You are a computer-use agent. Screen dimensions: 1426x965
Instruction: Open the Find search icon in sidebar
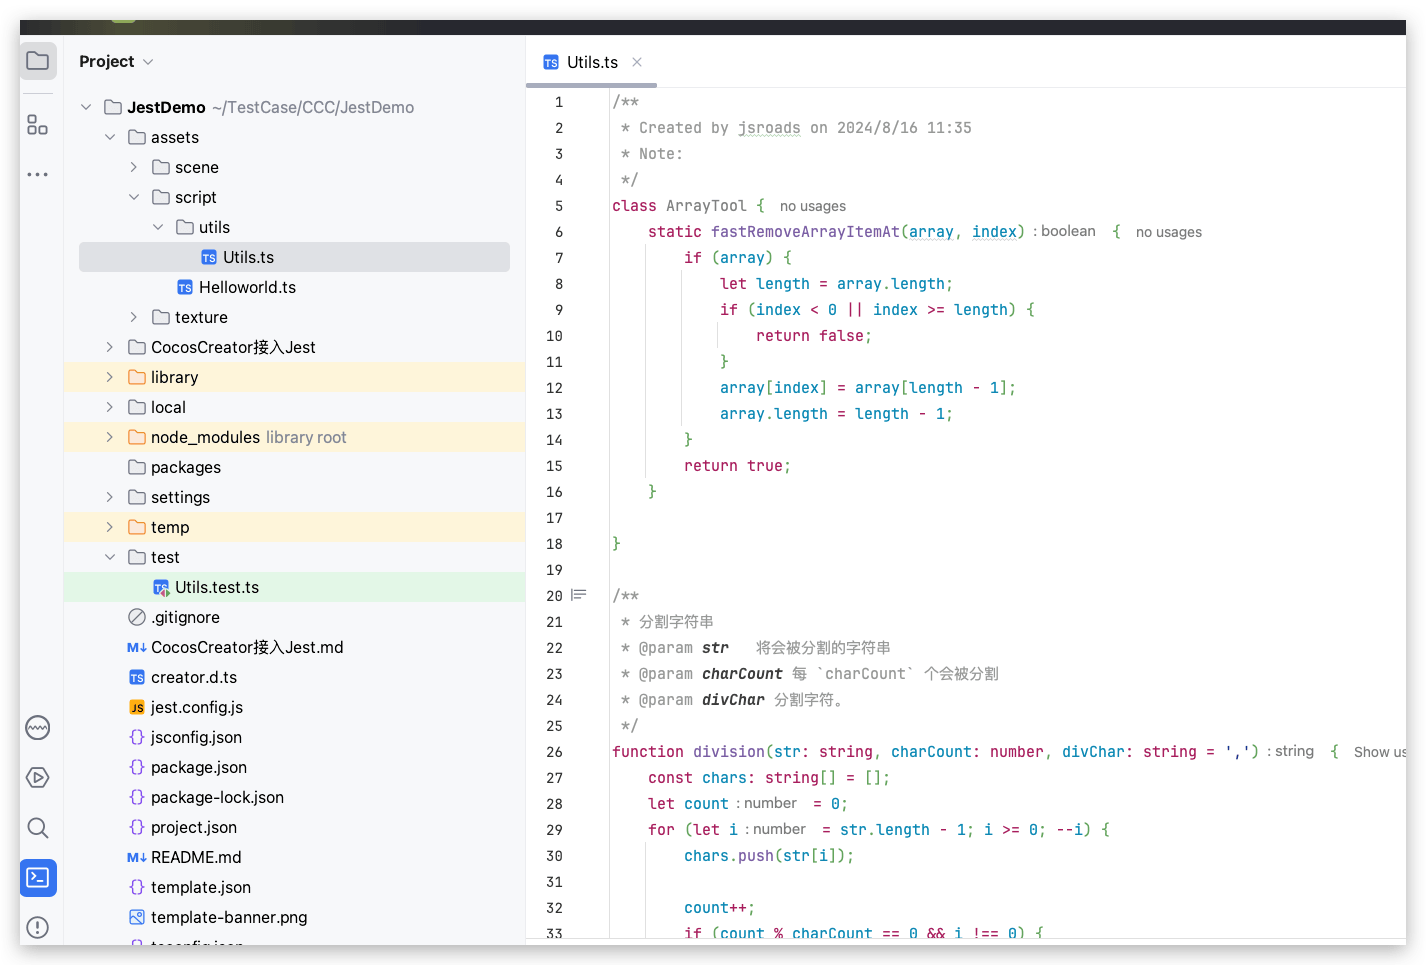click(x=38, y=827)
